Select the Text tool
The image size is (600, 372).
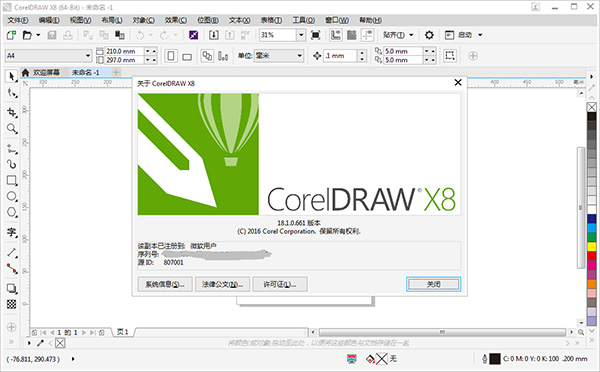pos(11,232)
